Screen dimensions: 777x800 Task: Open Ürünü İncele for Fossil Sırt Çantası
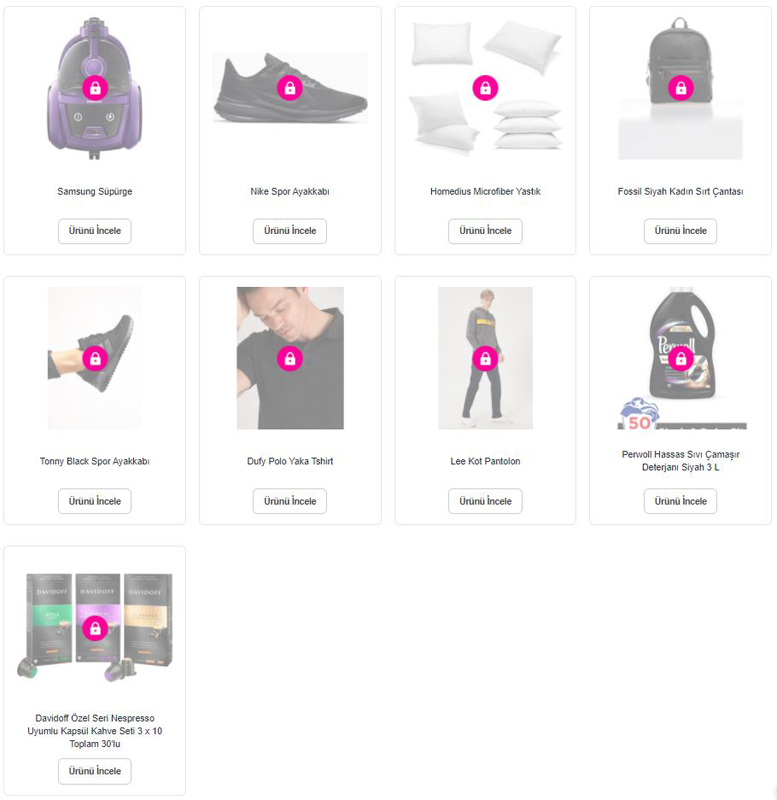(x=681, y=231)
